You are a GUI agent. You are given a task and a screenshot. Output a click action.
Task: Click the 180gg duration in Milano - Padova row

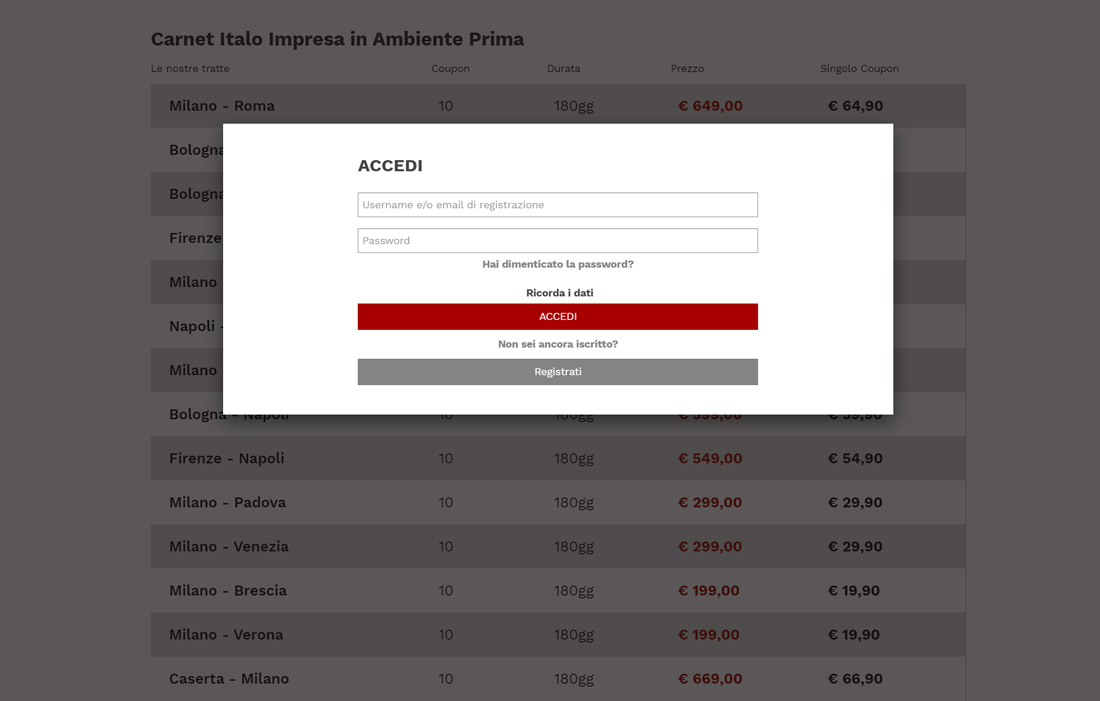point(574,503)
